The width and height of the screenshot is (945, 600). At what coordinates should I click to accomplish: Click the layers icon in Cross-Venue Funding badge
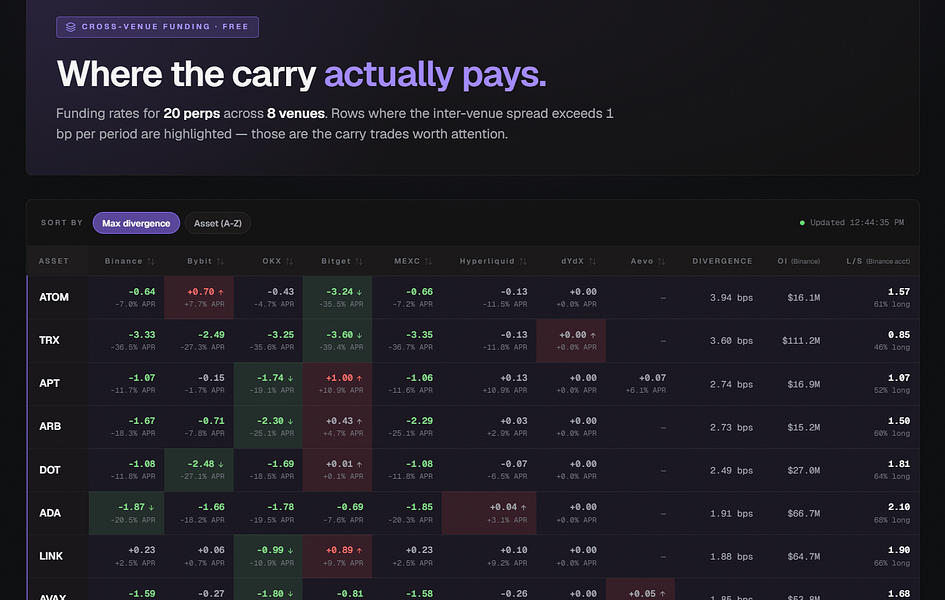(71, 27)
